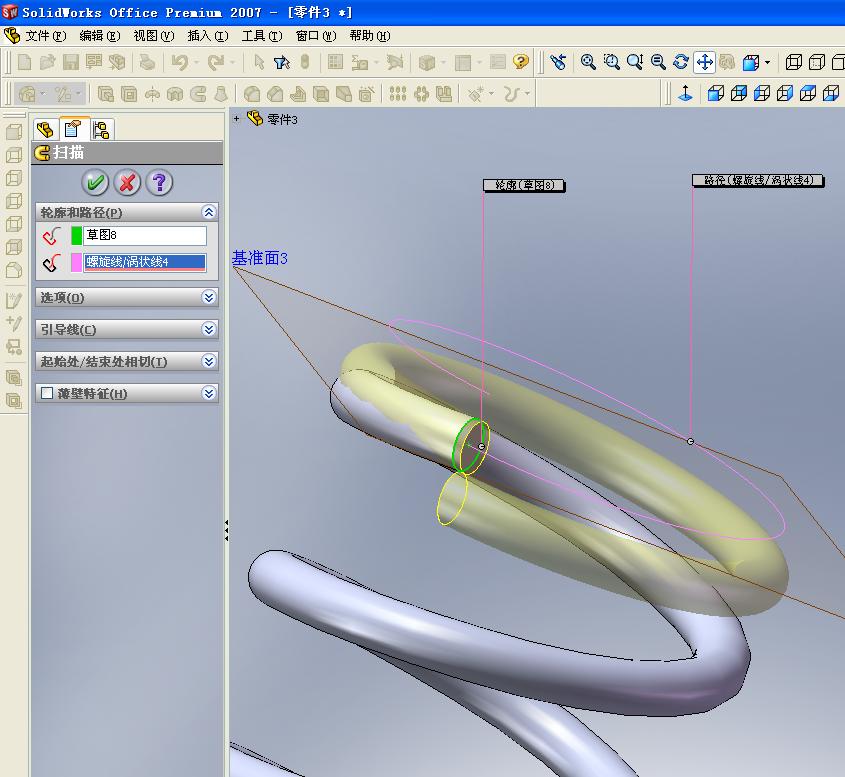Click the grayed Save floppy icon
This screenshot has width=845, height=777.
point(71,62)
